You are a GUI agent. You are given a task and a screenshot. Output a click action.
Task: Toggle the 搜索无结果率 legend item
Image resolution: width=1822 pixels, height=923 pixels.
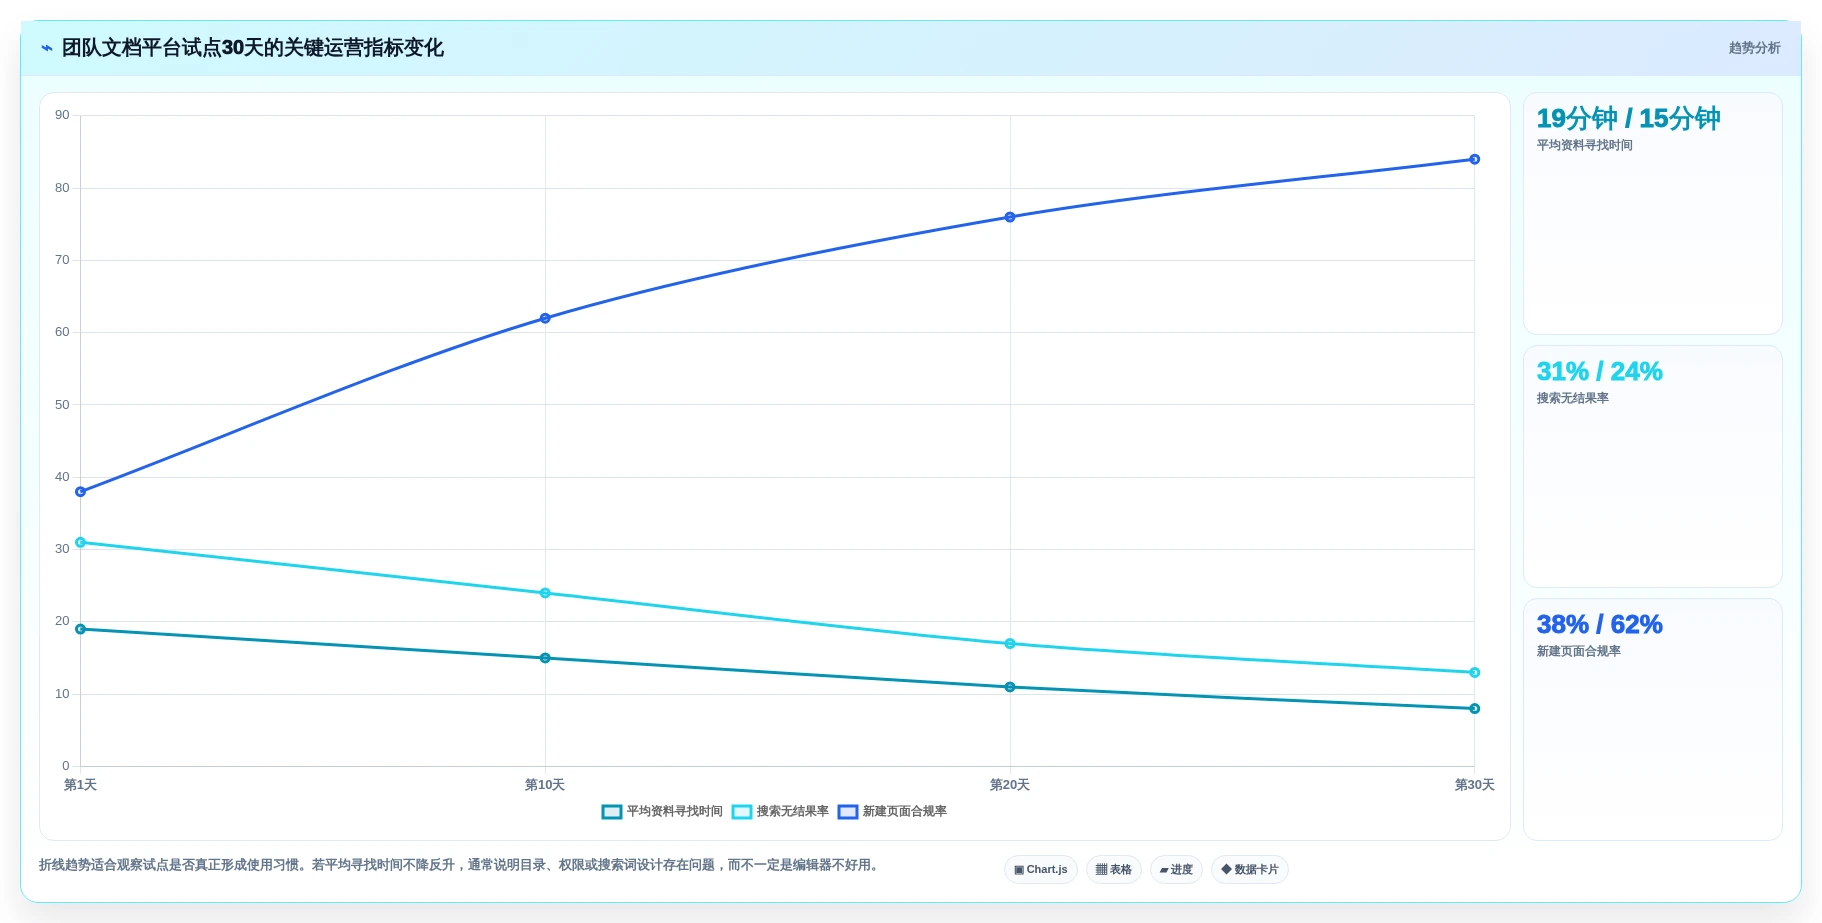(780, 811)
